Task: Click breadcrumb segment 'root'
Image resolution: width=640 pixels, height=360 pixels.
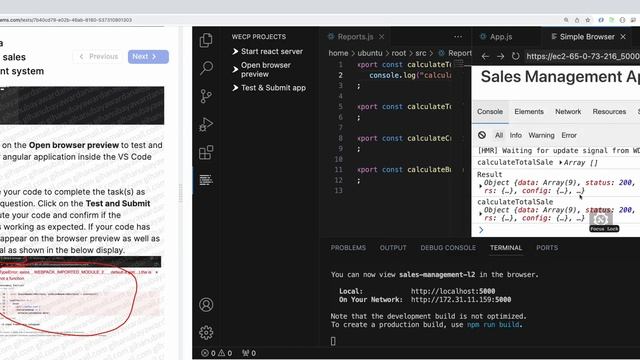Action: [x=399, y=53]
